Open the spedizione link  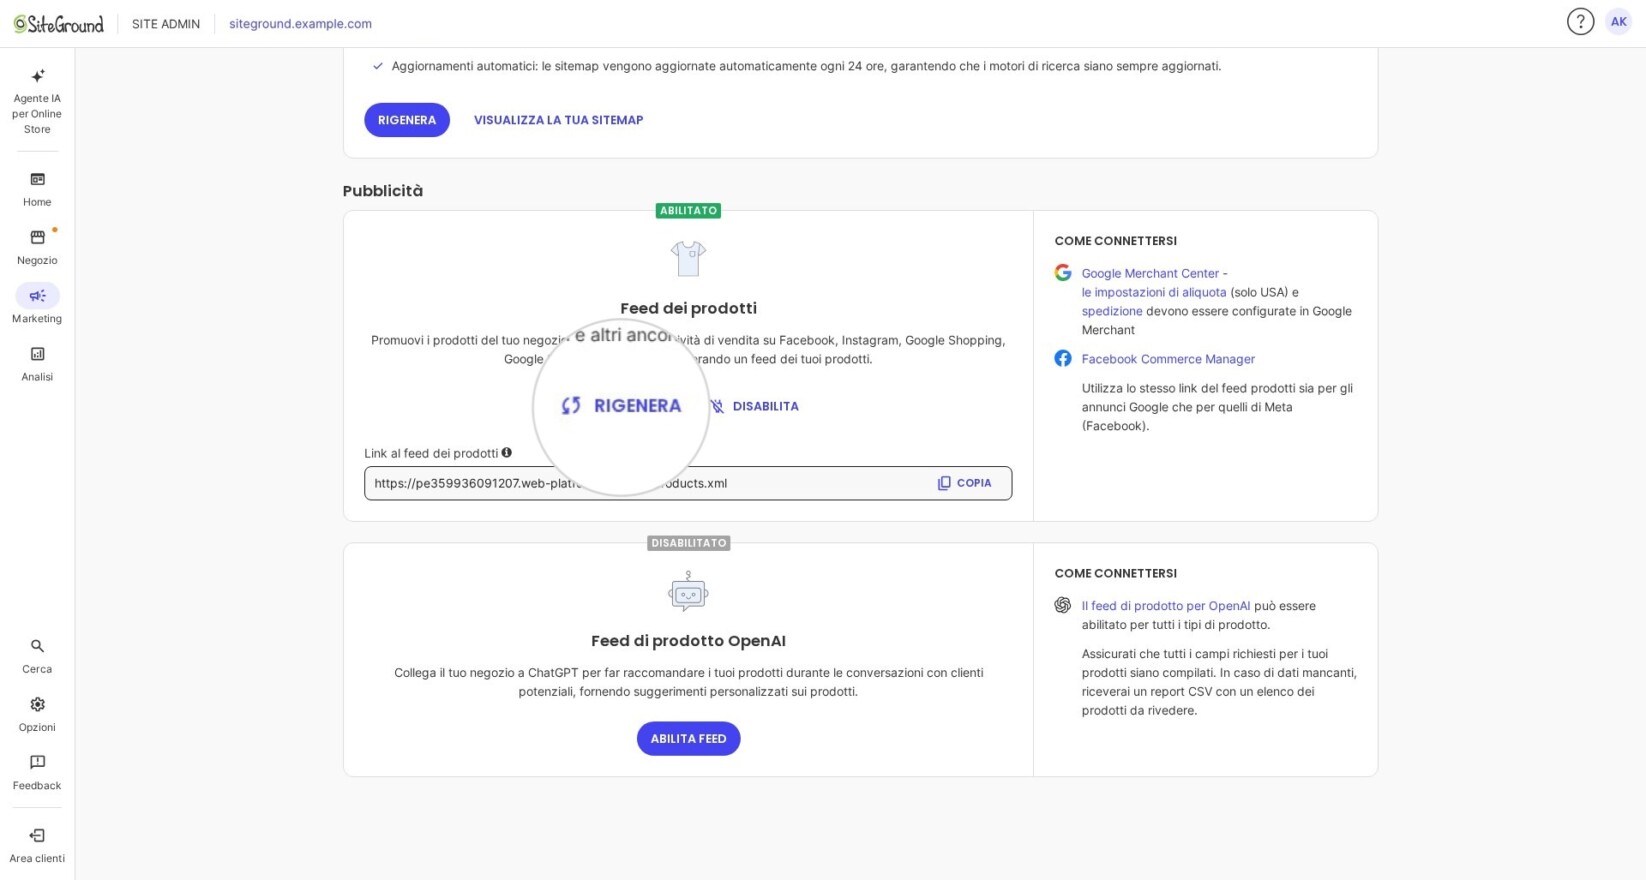[x=1112, y=311]
